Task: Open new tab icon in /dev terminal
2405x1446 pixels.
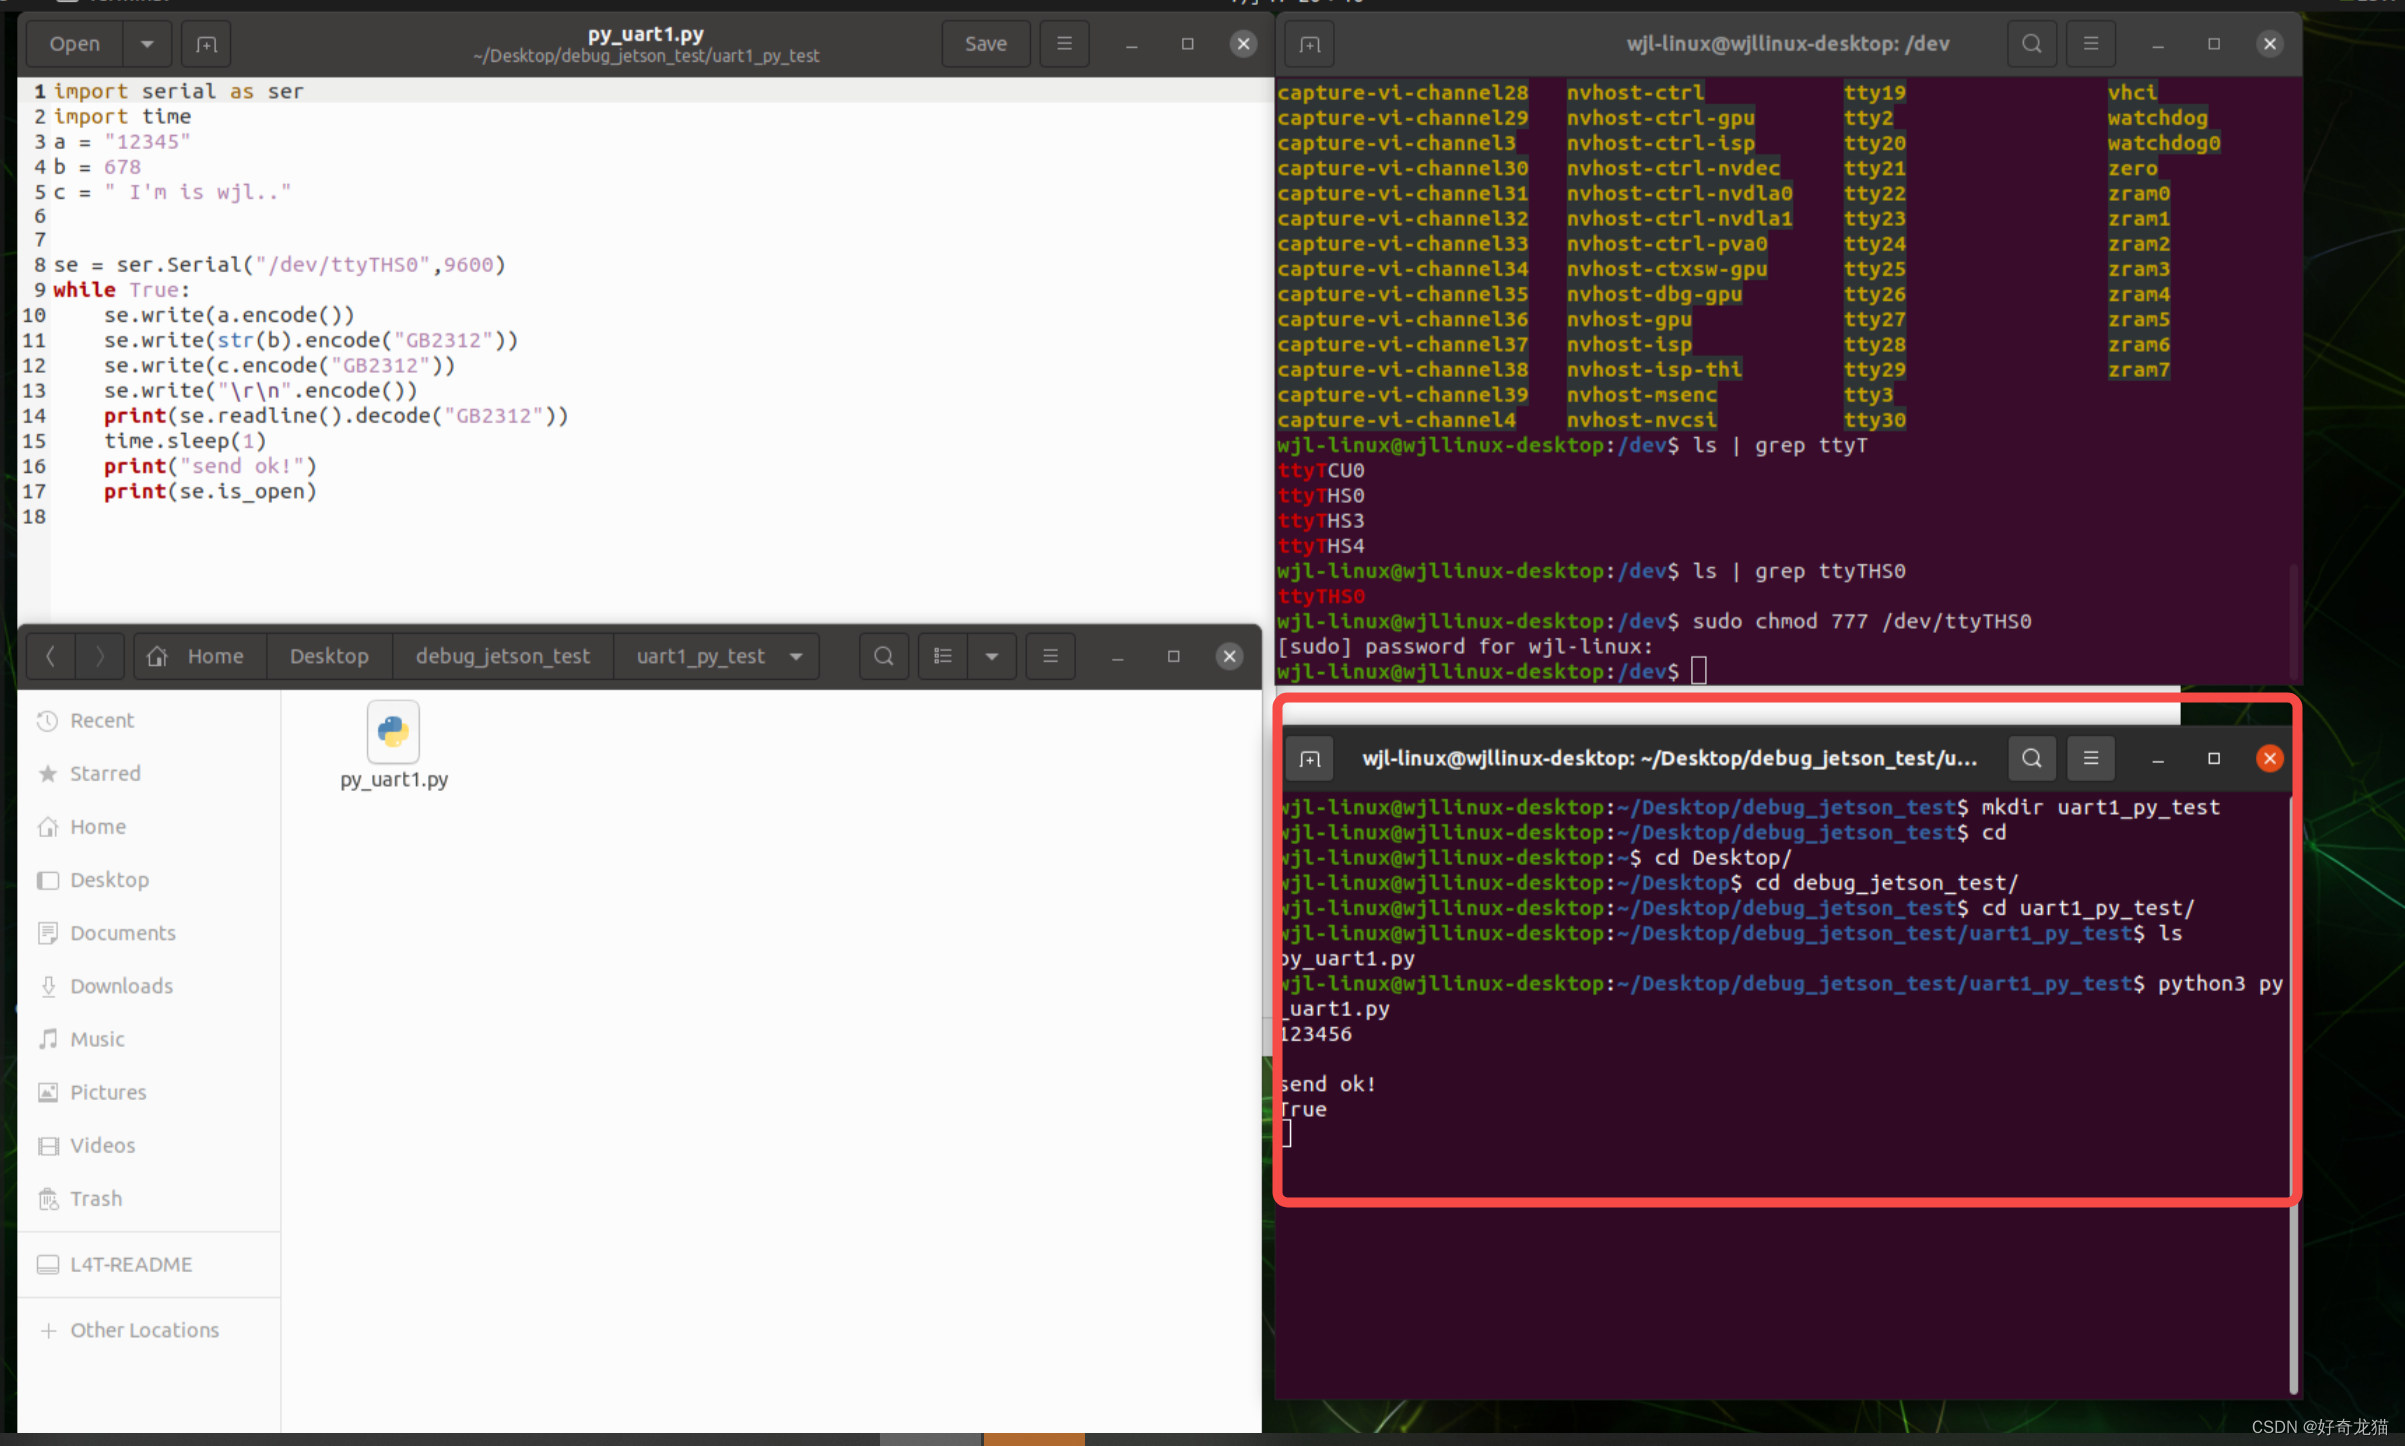Action: coord(1310,44)
